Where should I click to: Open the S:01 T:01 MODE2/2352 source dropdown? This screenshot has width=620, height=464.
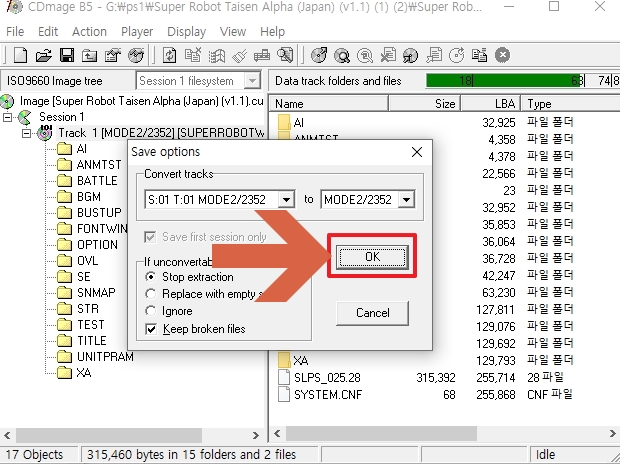click(286, 199)
